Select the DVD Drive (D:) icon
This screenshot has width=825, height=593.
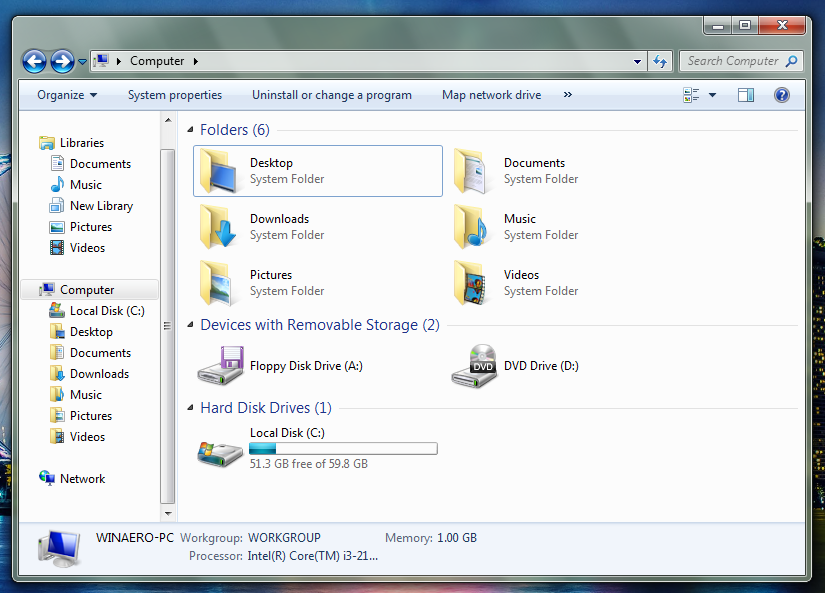point(474,366)
